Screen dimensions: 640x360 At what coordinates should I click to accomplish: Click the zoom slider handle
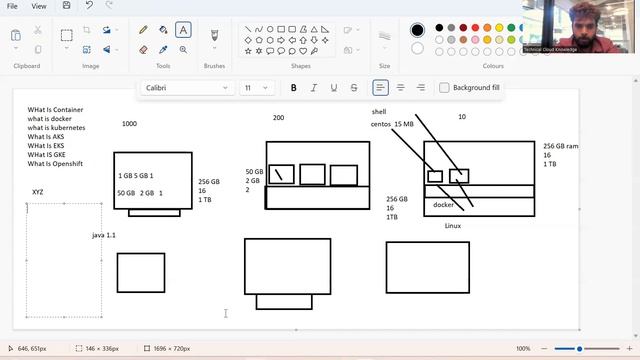pos(579,349)
